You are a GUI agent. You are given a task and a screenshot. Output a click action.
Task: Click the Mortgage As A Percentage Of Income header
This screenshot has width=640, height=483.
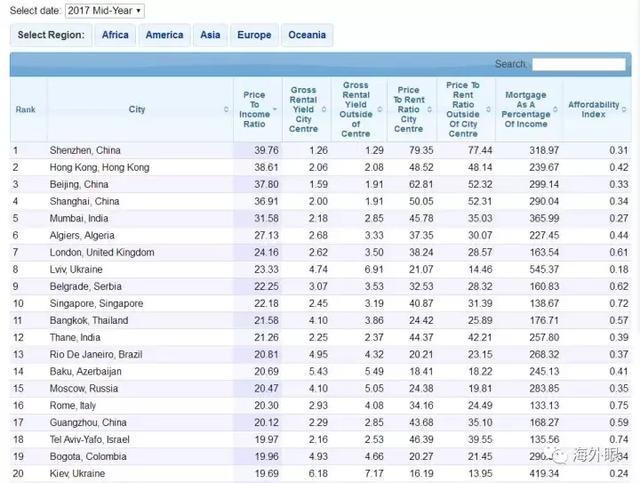click(x=526, y=109)
